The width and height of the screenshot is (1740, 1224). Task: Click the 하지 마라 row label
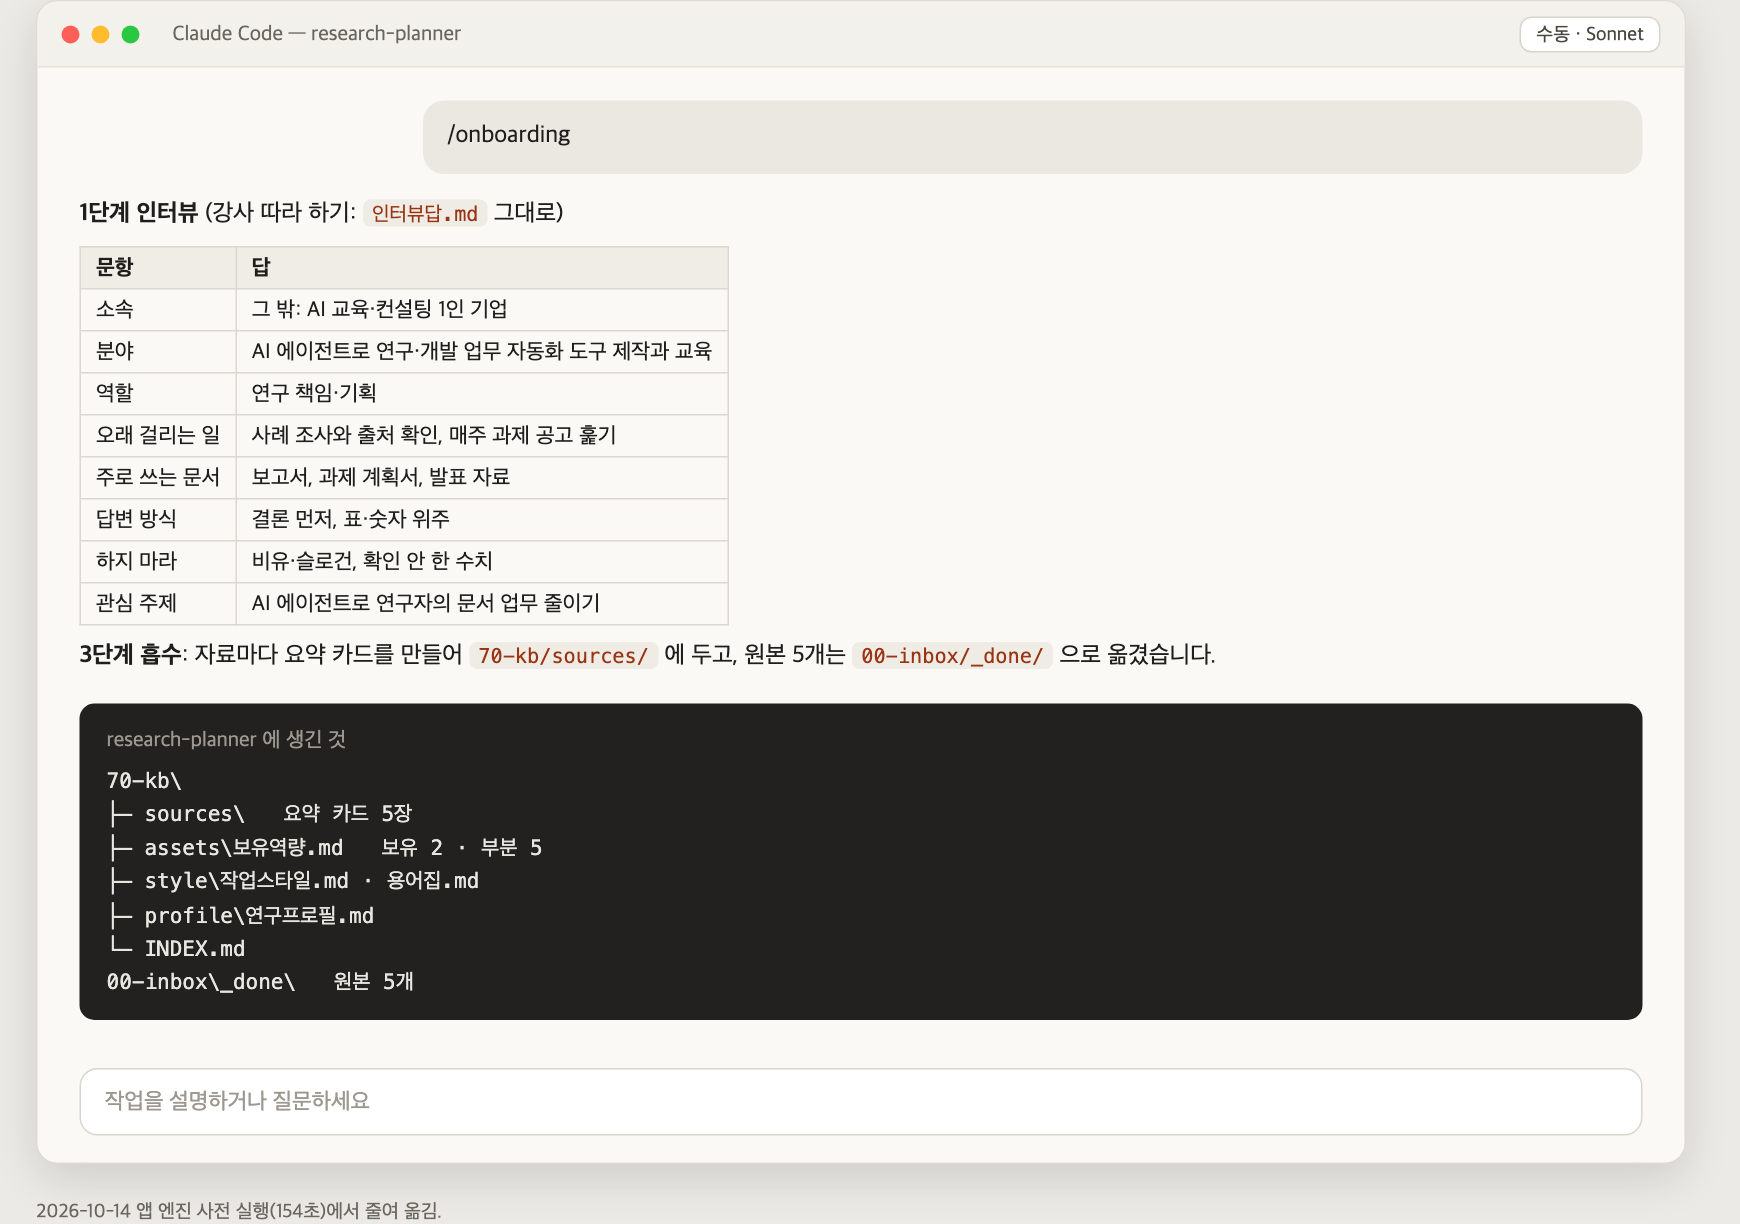click(158, 561)
